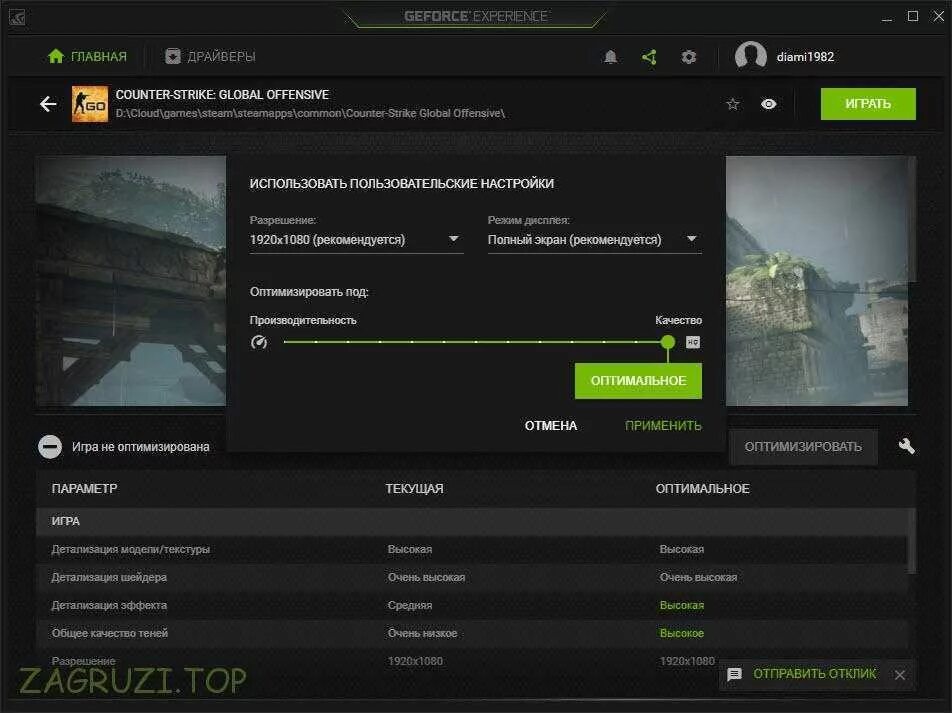Open the notifications bell icon

pos(611,57)
